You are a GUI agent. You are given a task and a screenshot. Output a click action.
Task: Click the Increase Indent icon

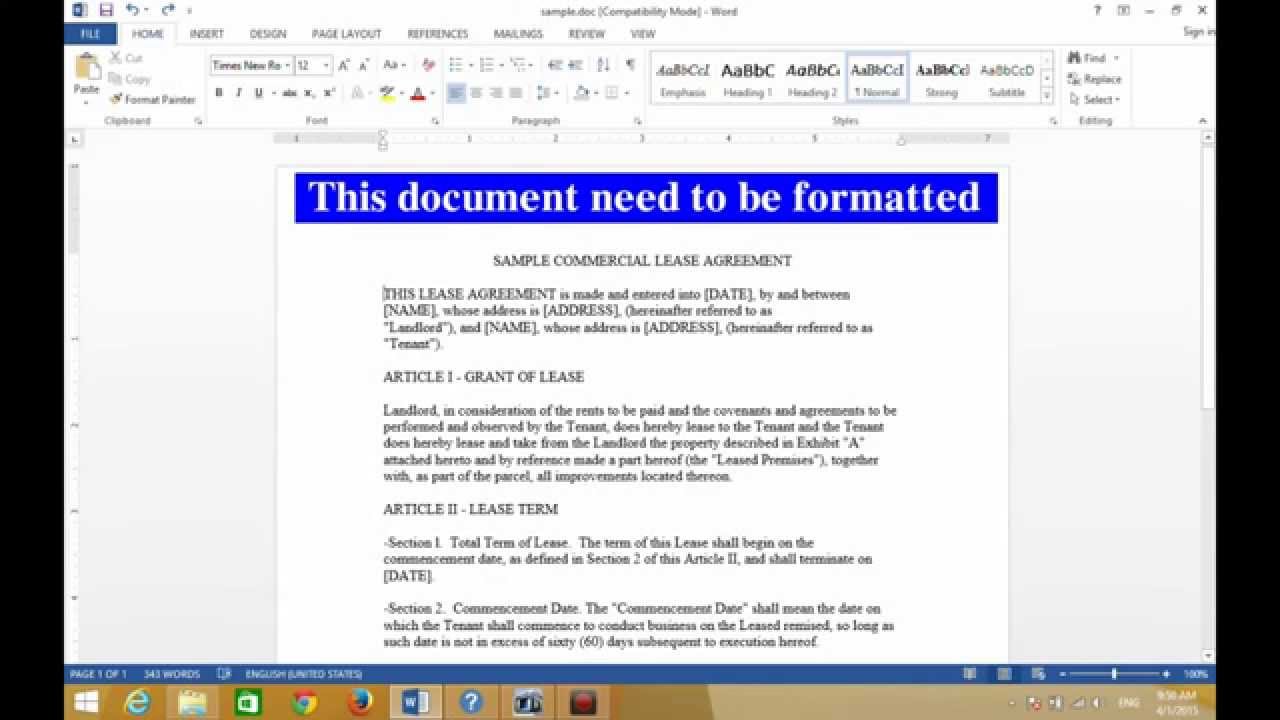[x=575, y=65]
